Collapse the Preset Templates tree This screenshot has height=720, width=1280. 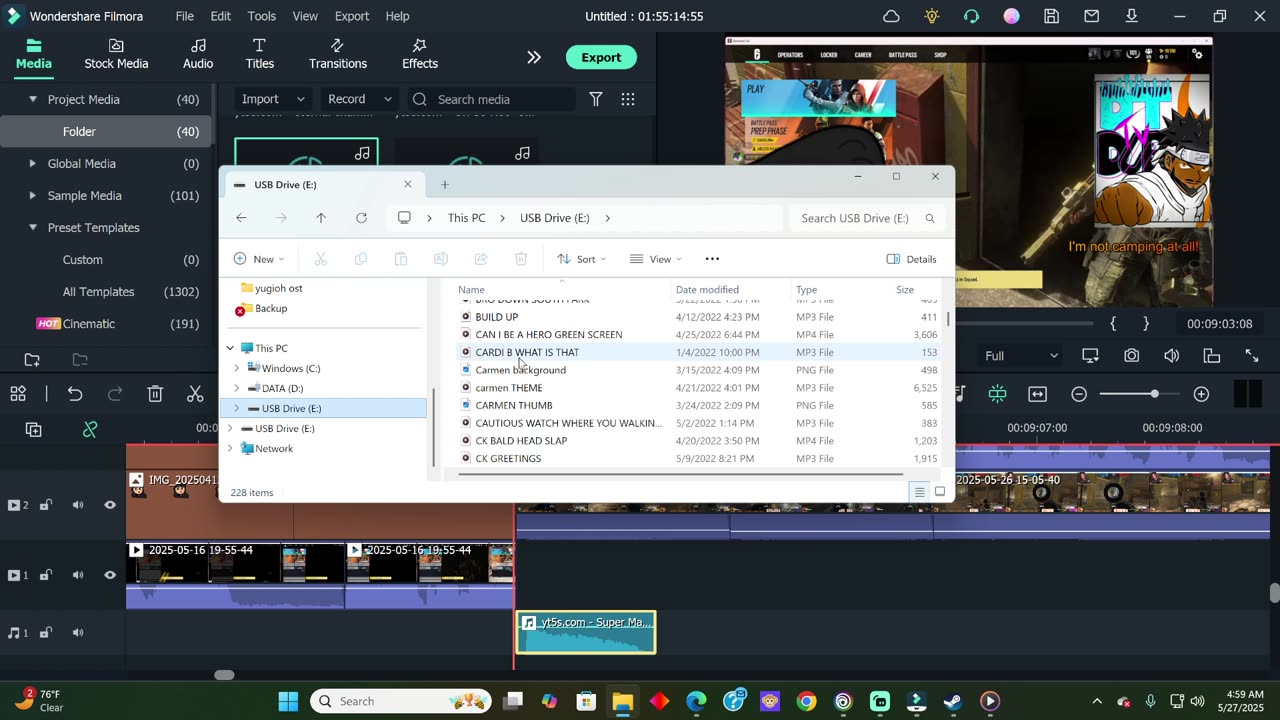[x=33, y=227]
